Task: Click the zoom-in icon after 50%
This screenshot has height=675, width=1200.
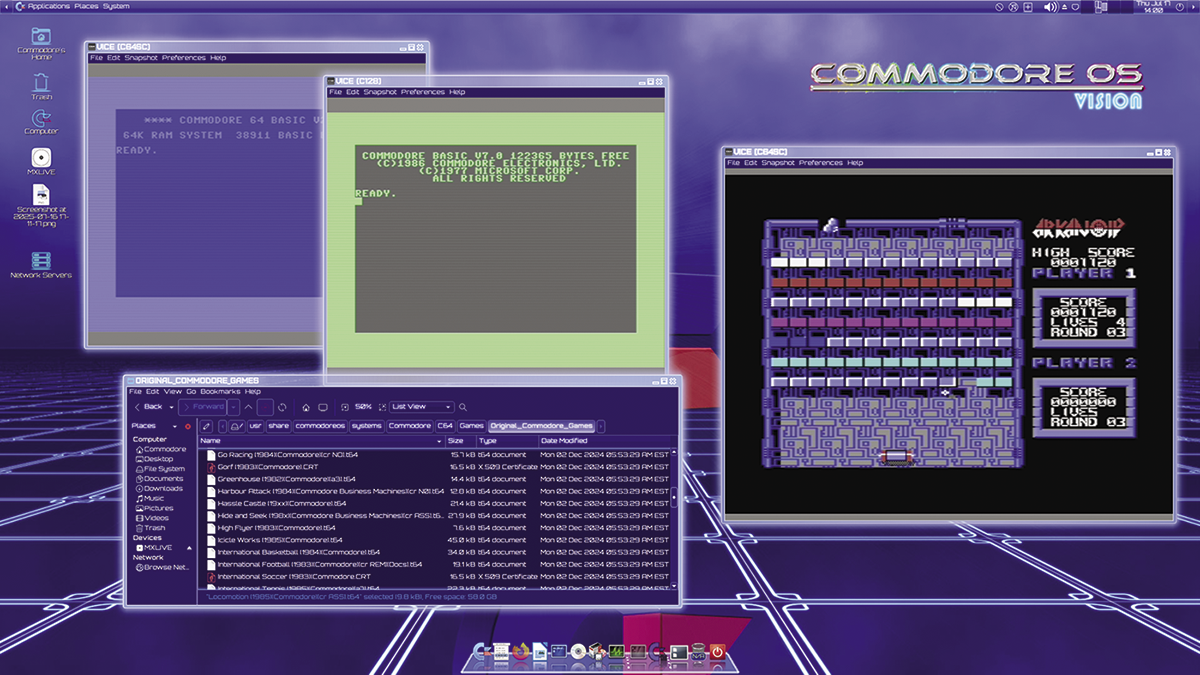Action: pos(382,407)
